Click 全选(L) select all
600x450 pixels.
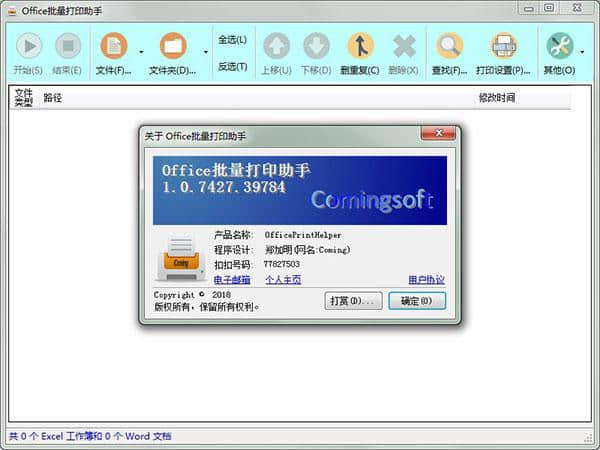232,40
